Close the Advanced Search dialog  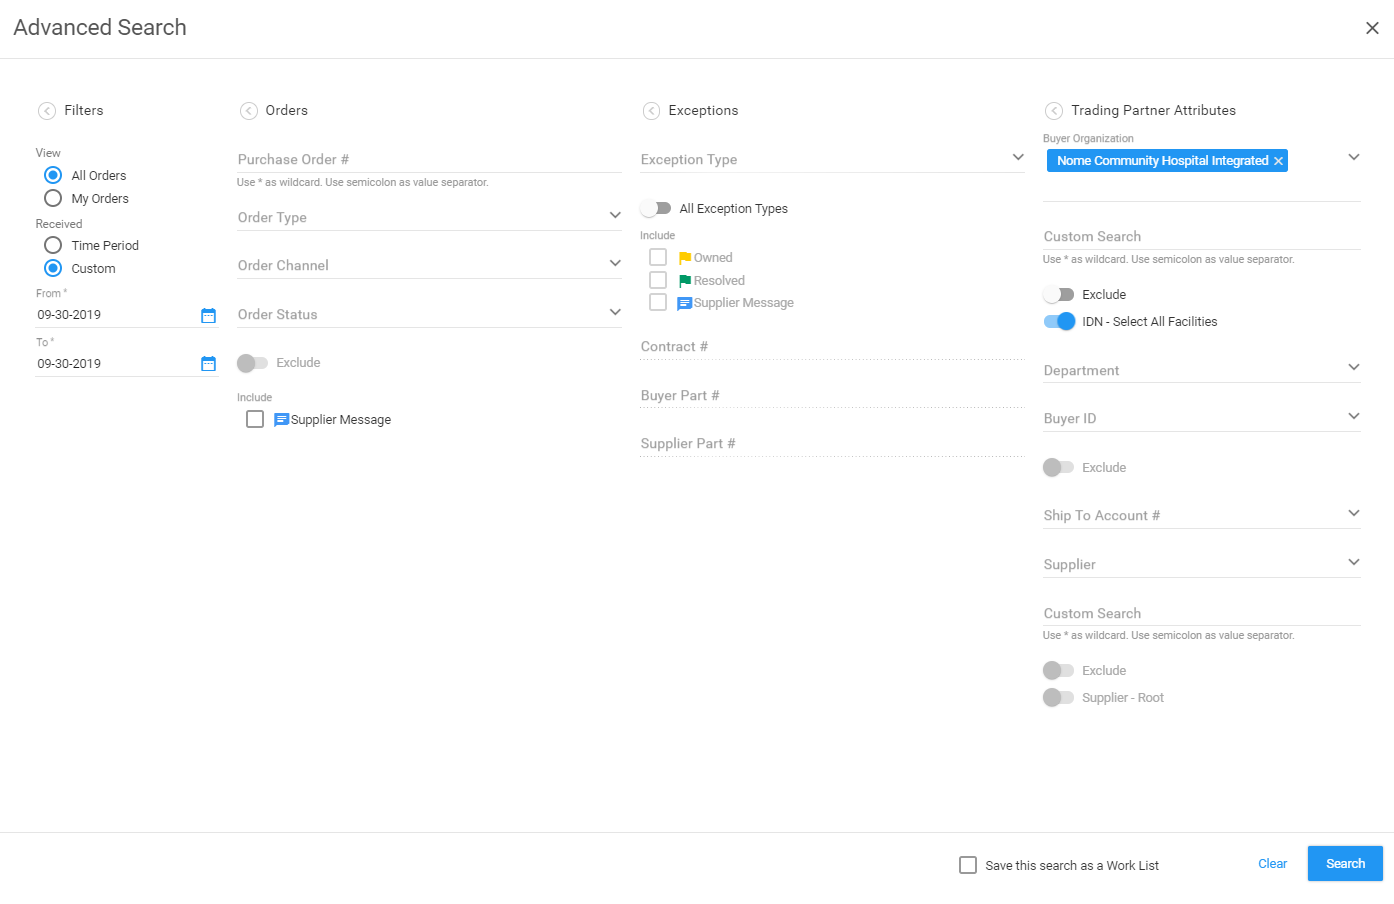(1372, 28)
